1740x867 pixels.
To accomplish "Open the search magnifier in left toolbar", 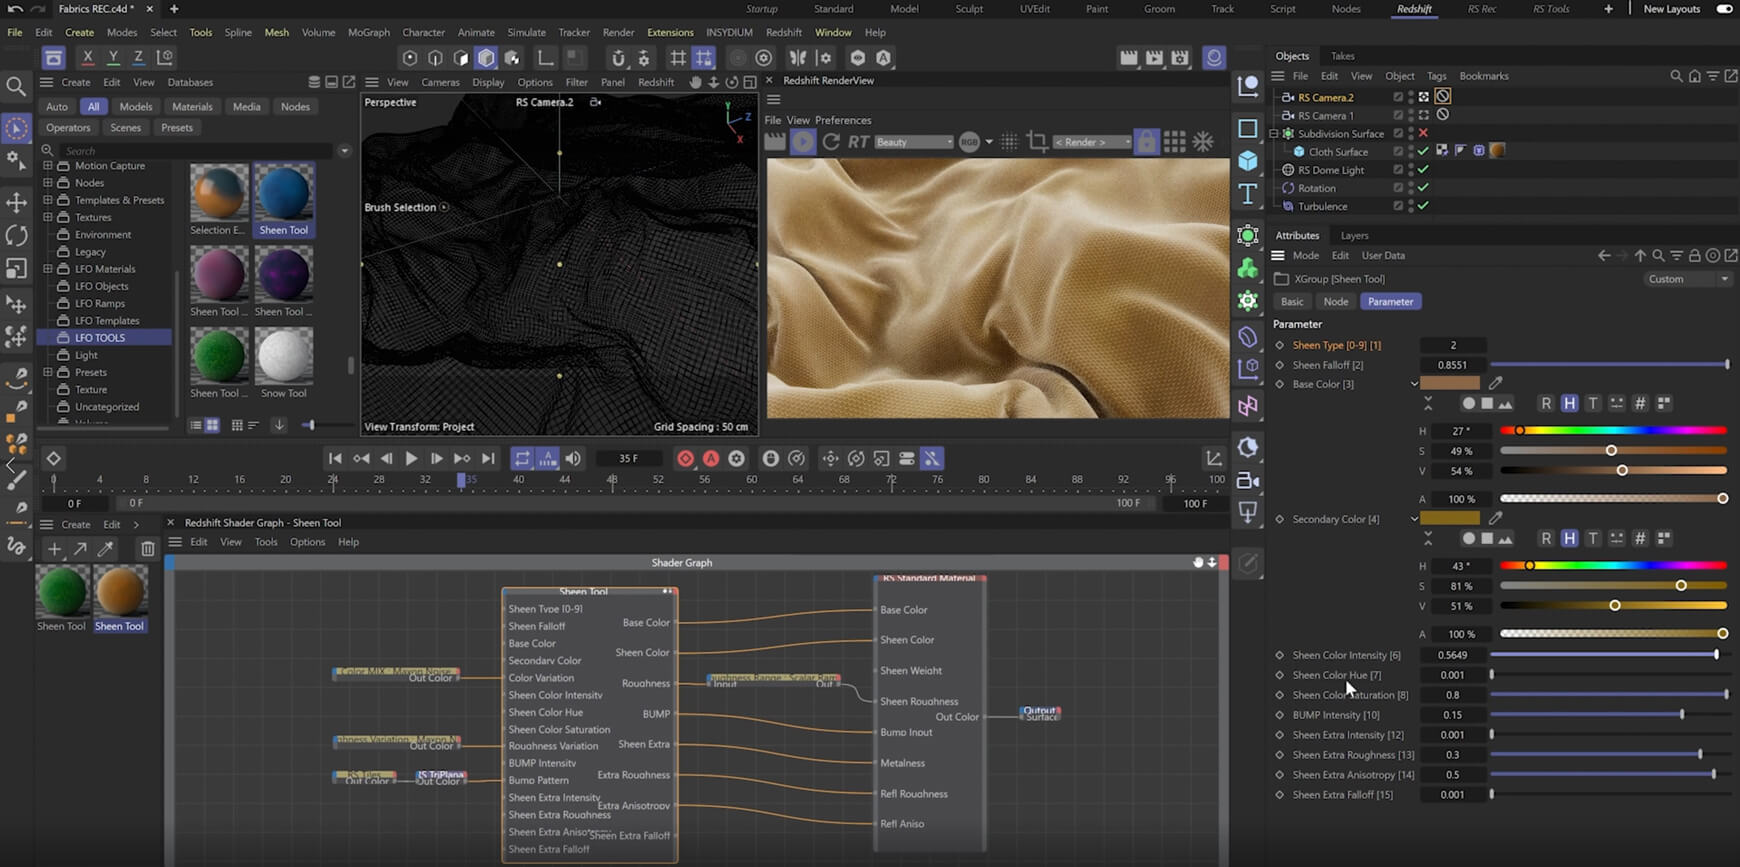I will [16, 87].
